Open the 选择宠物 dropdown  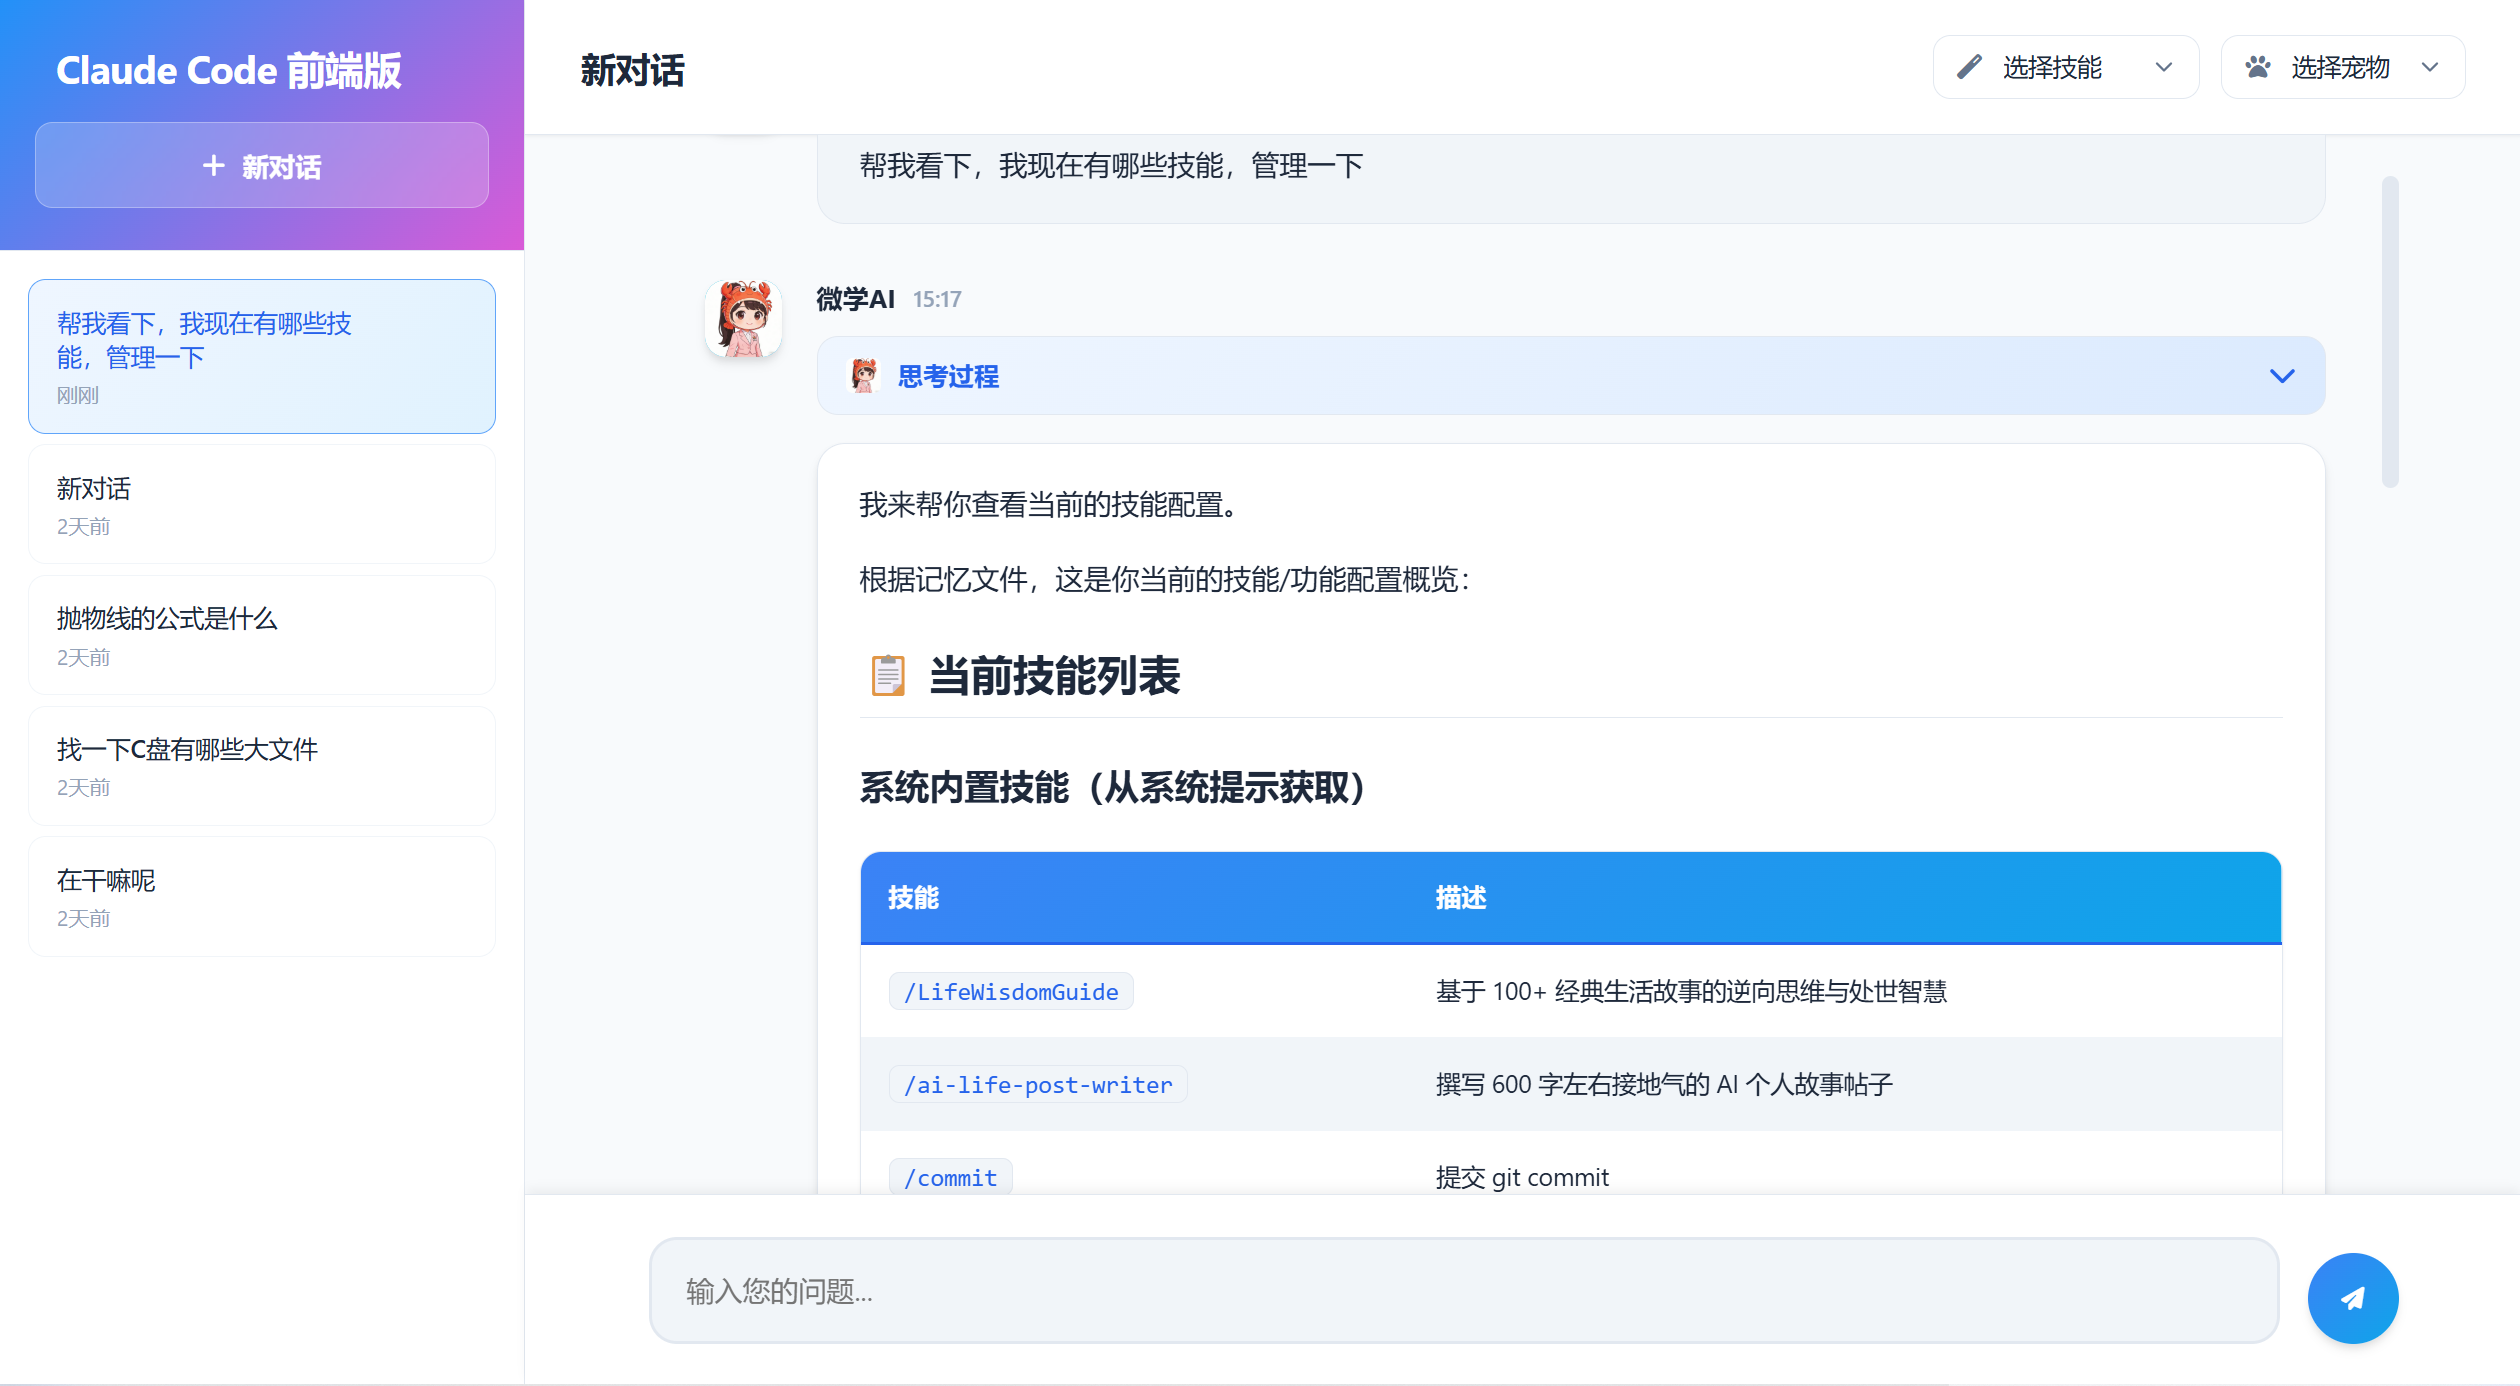click(2342, 67)
